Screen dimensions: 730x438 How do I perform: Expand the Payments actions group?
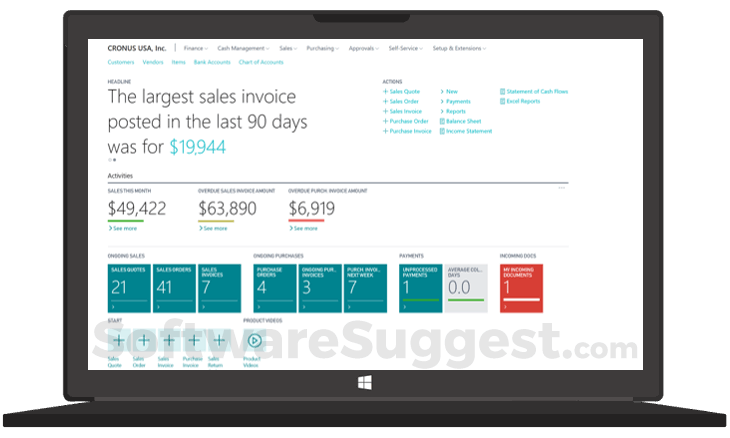tap(441, 101)
